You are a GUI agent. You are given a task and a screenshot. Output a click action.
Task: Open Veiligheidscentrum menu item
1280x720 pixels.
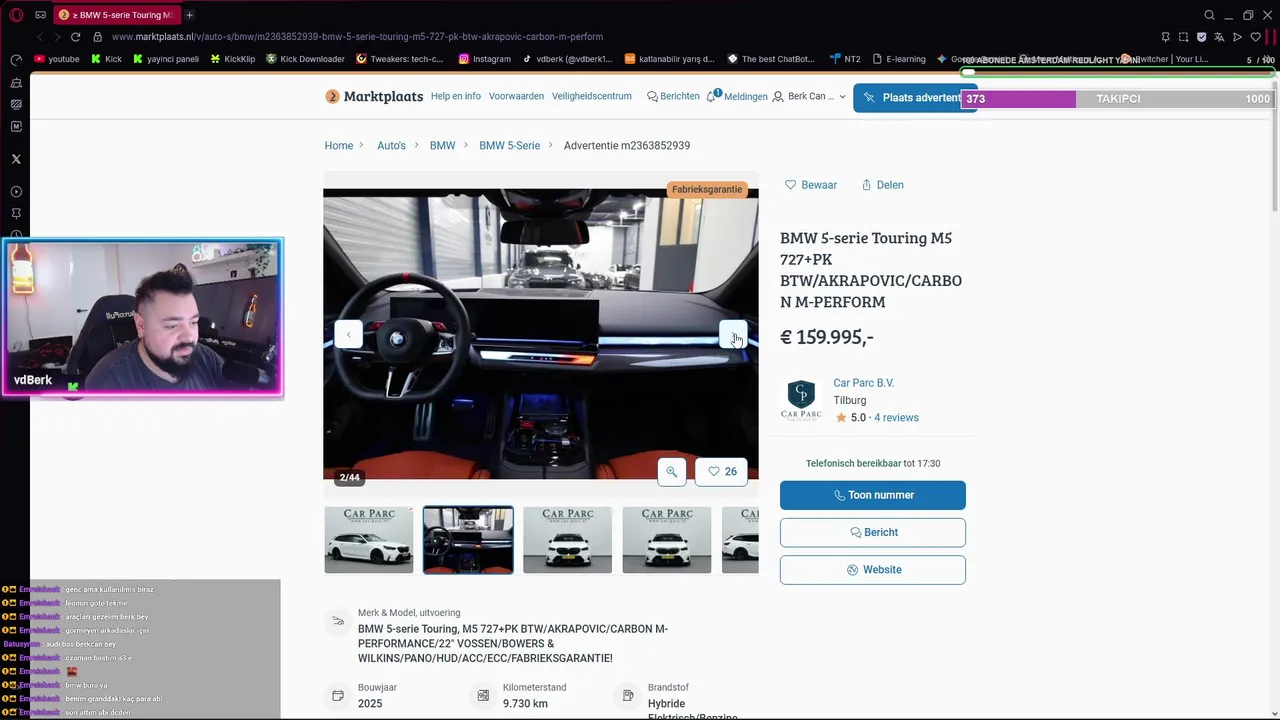[x=592, y=96]
